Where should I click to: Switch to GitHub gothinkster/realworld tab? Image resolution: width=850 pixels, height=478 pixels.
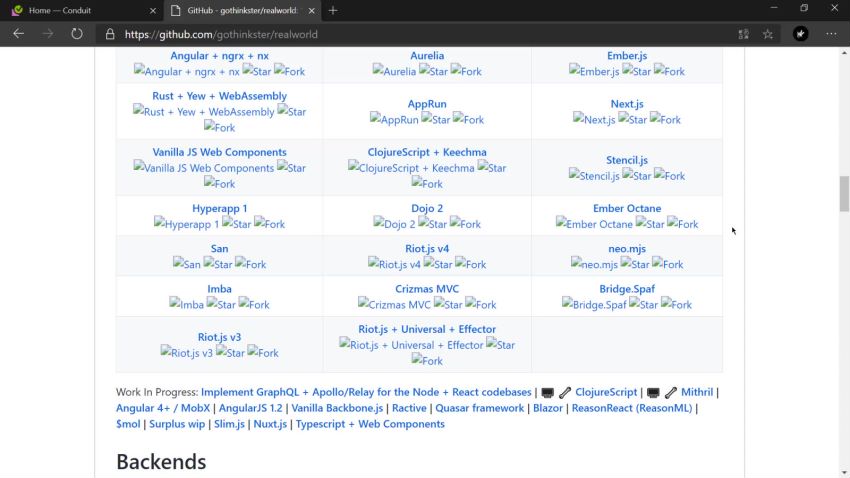click(243, 10)
